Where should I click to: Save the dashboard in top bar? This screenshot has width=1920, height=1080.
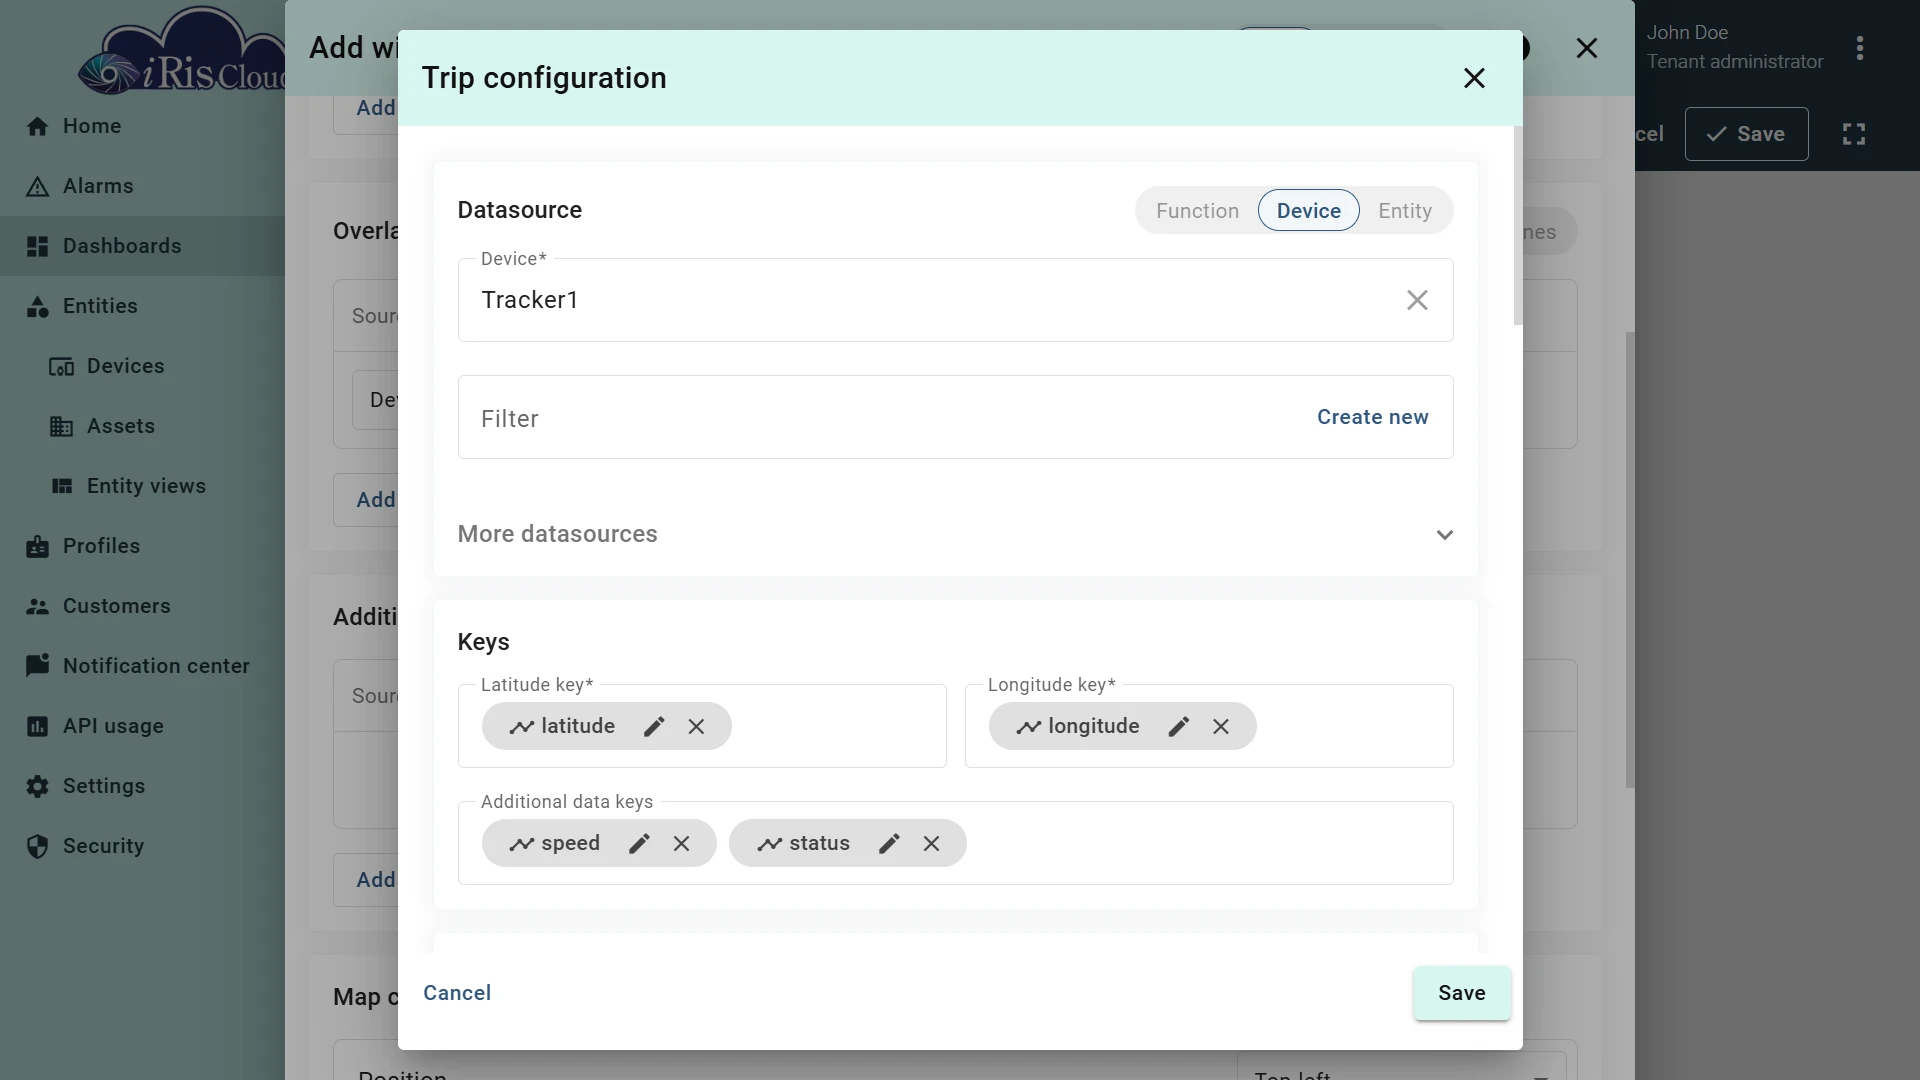[x=1746, y=134]
